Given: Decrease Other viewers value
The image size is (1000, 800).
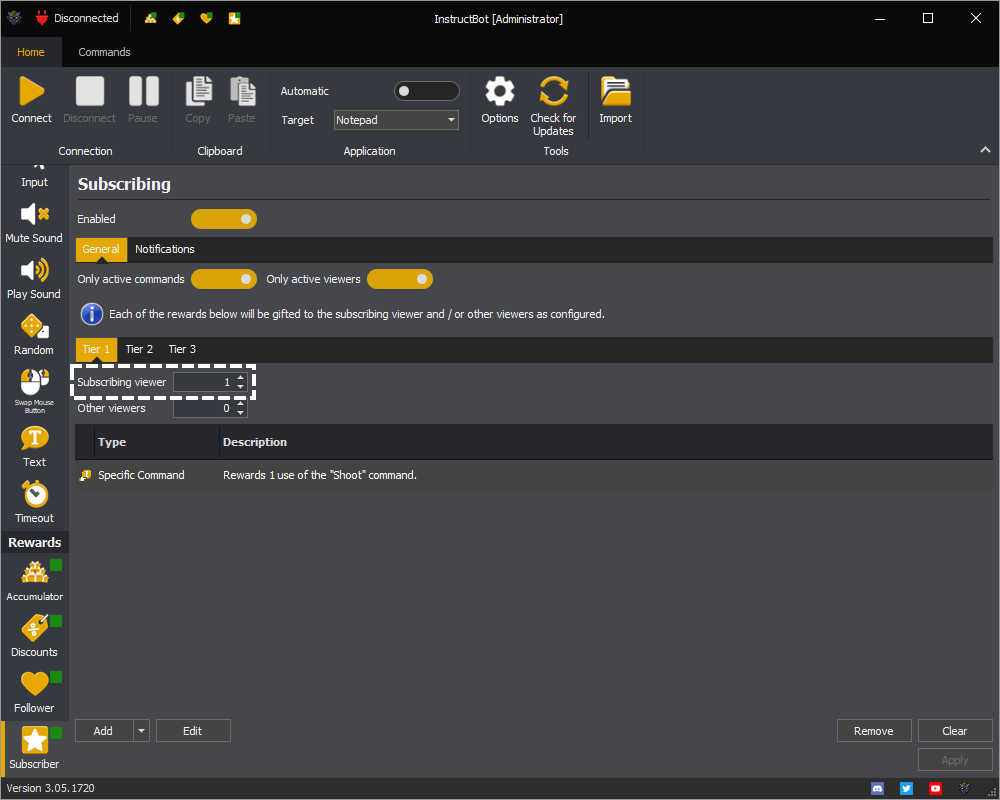Looking at the screenshot, I should (240, 413).
